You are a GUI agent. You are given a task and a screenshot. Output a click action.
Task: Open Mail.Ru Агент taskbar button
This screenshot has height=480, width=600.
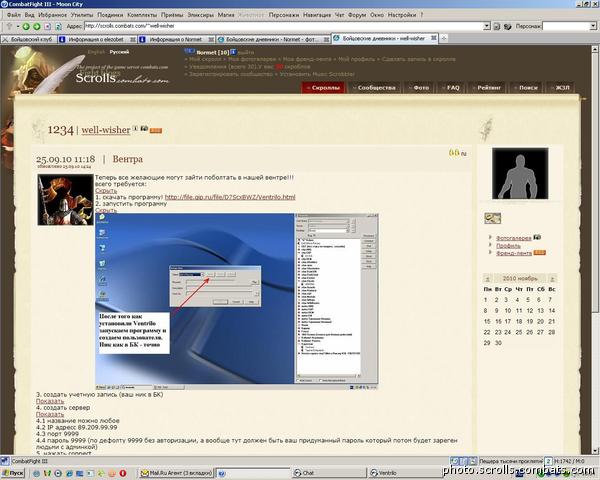[176, 473]
